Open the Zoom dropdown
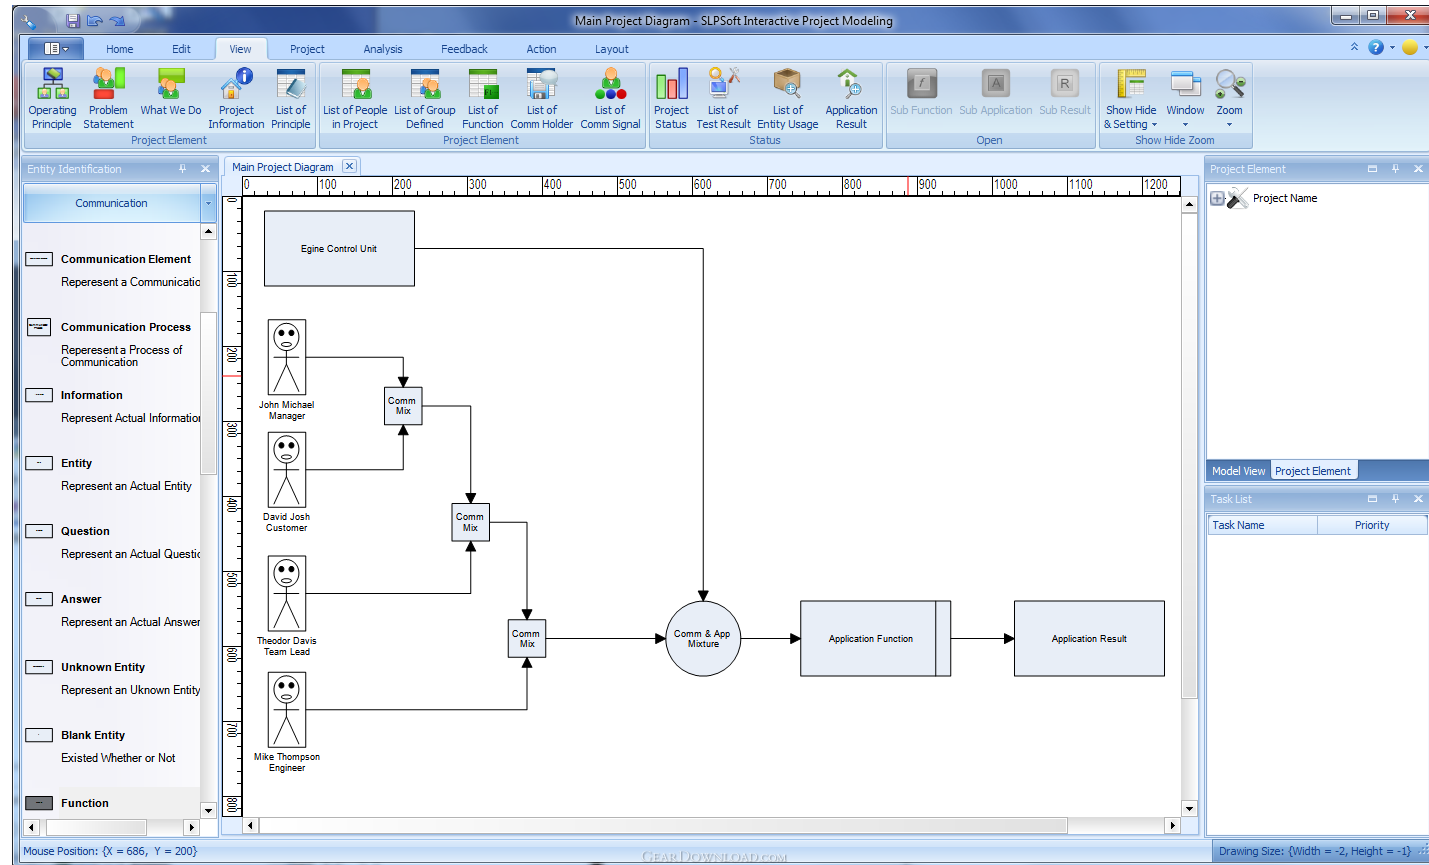This screenshot has width=1429, height=865. click(x=1229, y=99)
